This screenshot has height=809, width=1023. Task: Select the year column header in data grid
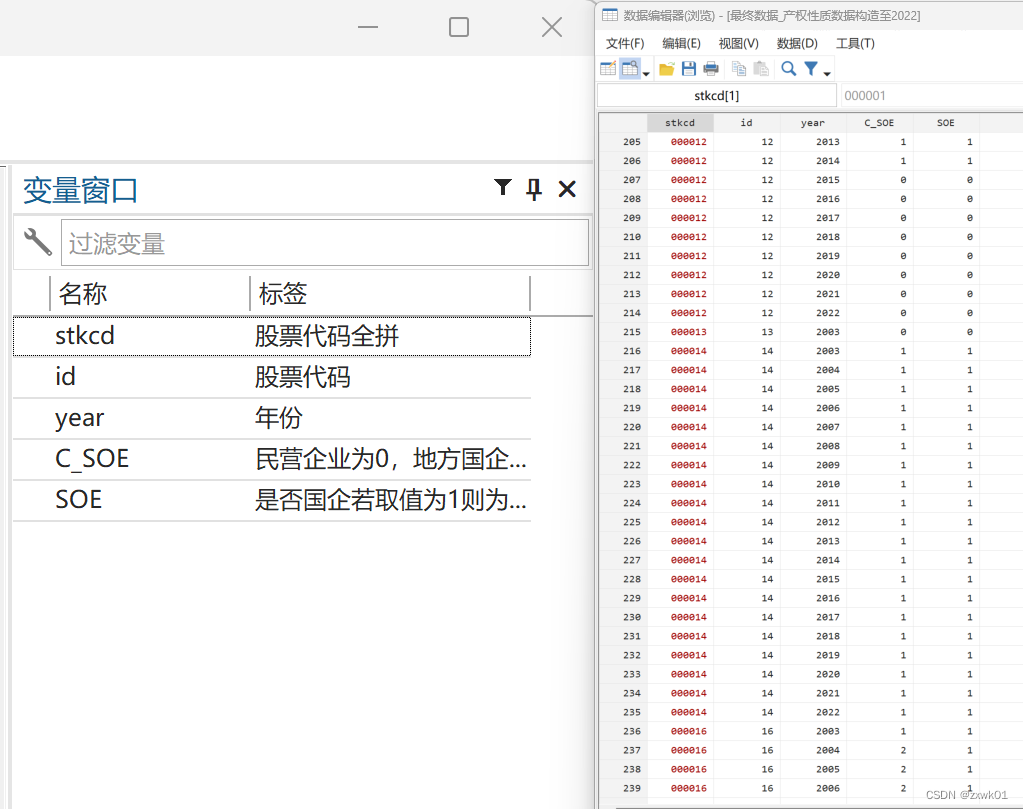[x=813, y=123]
